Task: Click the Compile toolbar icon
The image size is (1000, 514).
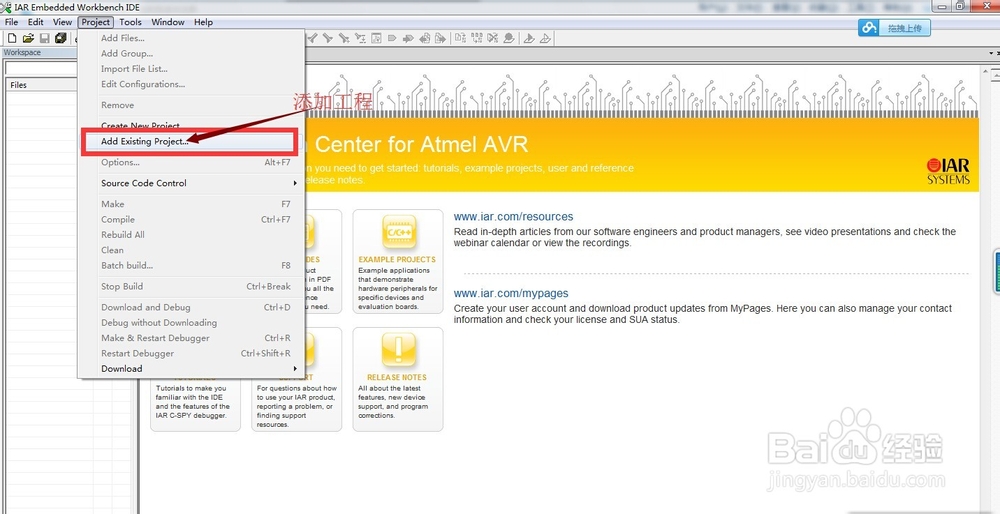Action: [460, 38]
